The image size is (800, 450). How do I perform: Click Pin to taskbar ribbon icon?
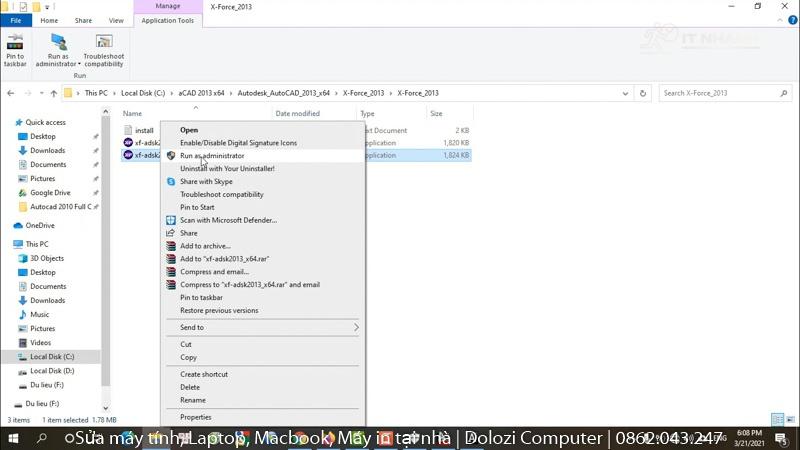pos(15,50)
